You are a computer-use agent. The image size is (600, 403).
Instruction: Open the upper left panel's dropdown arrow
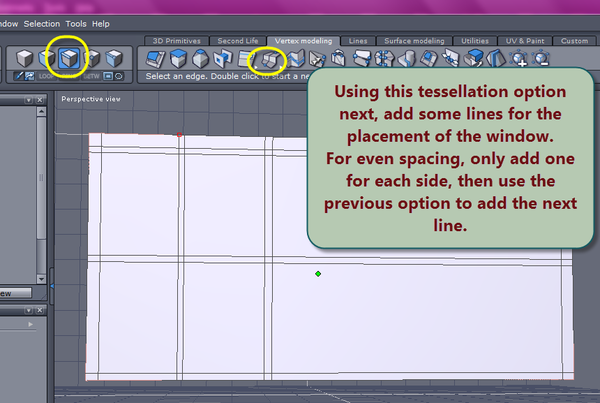tap(29, 100)
